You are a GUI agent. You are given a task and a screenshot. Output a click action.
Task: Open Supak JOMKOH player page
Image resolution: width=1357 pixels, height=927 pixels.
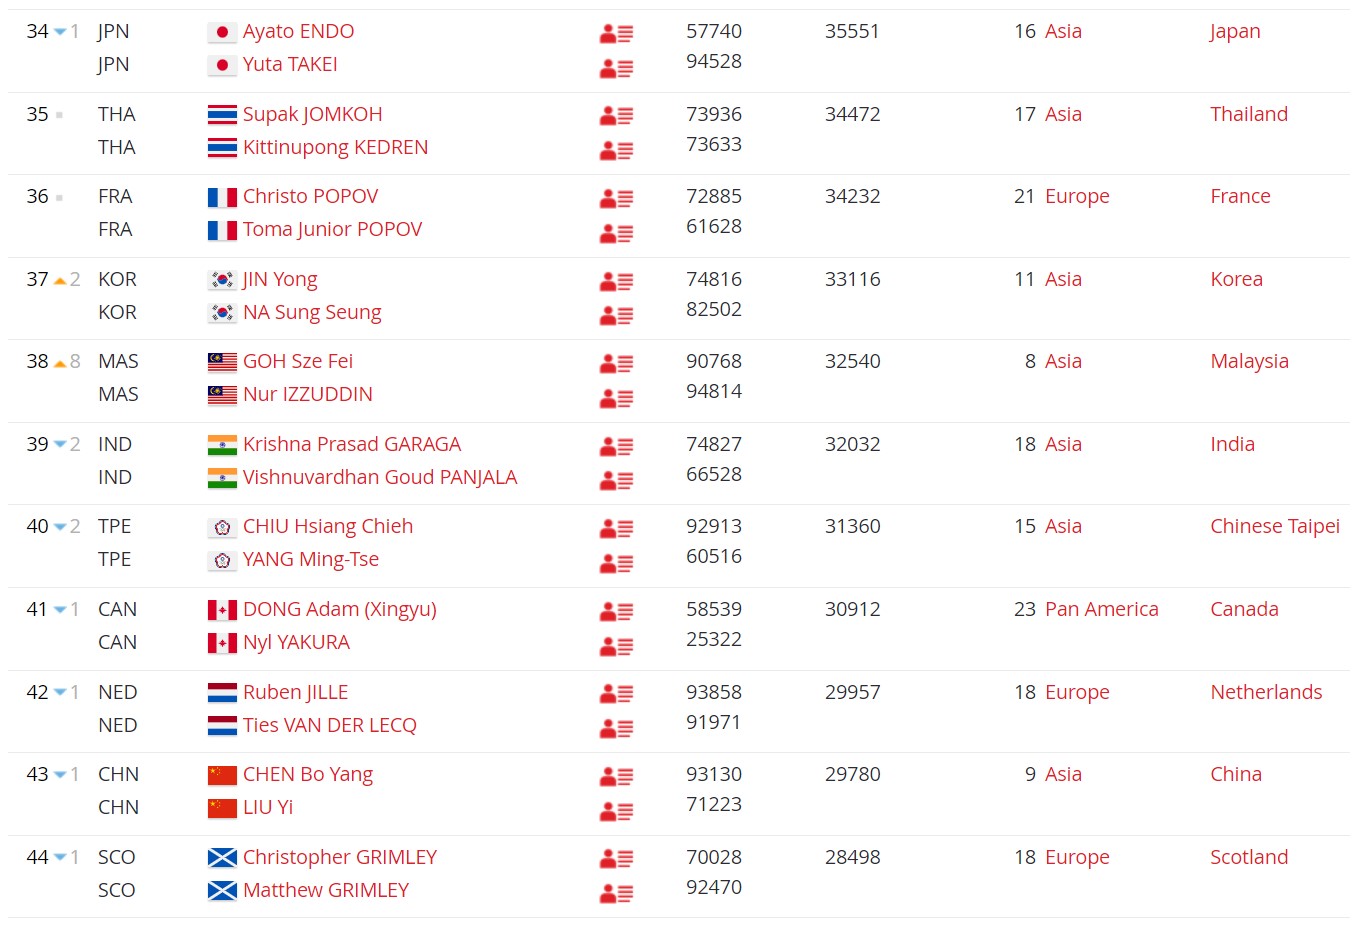coord(312,114)
